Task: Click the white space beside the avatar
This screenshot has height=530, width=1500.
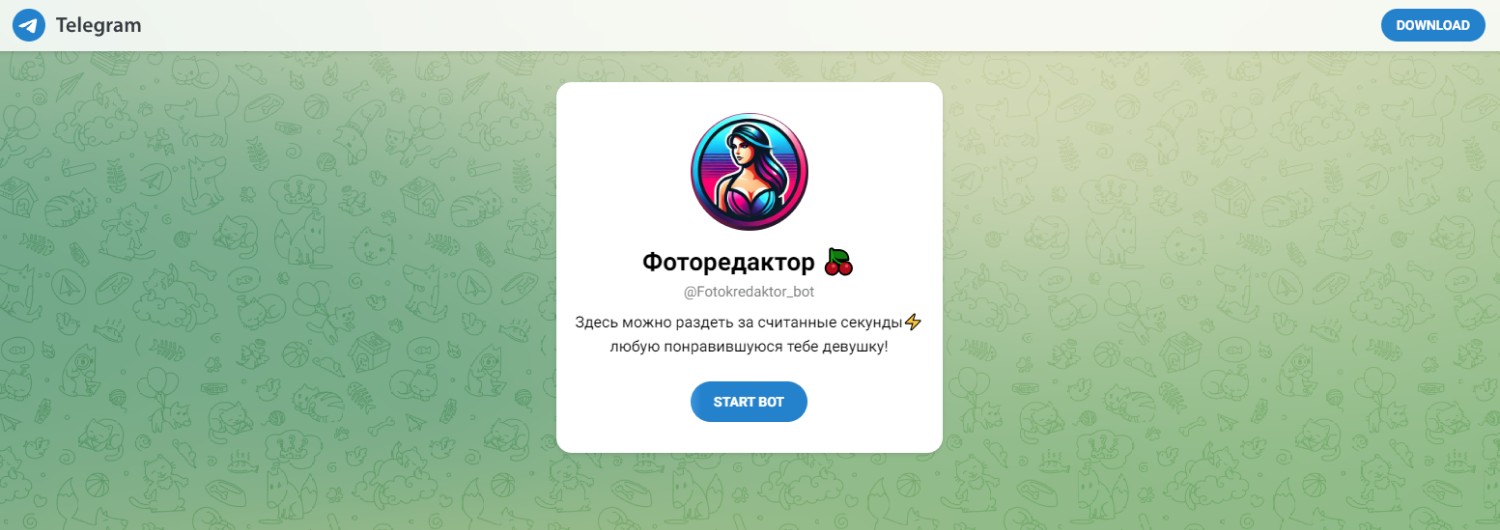Action: click(x=620, y=173)
